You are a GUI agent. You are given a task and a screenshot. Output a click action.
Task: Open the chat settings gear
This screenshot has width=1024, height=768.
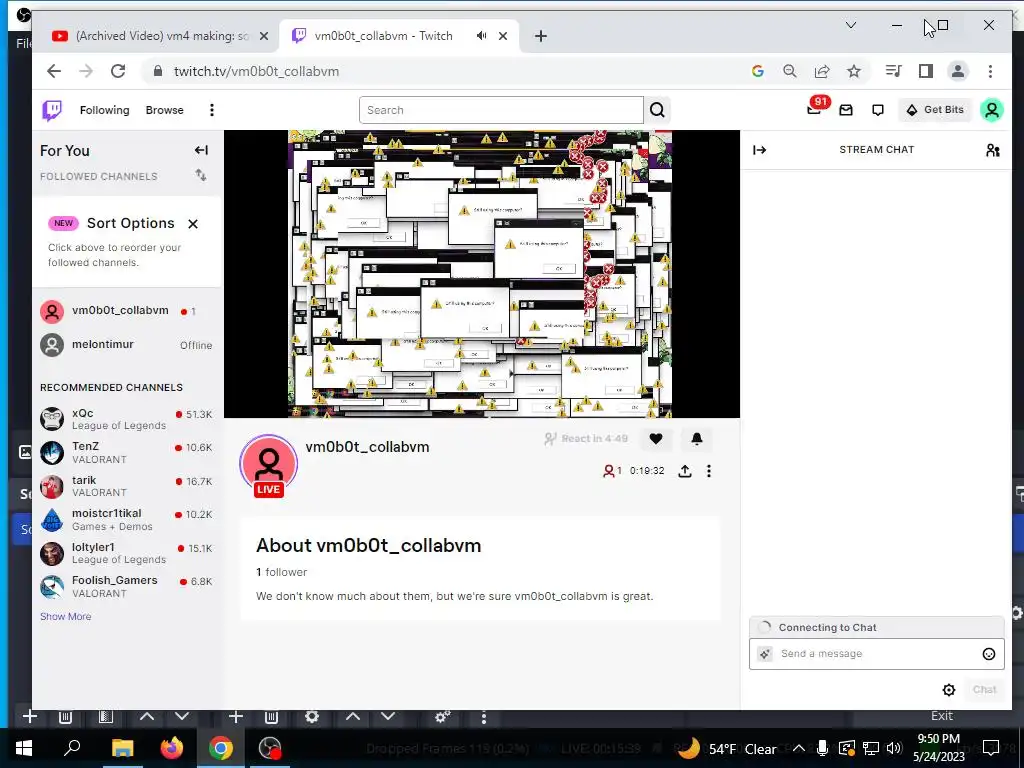[949, 690]
